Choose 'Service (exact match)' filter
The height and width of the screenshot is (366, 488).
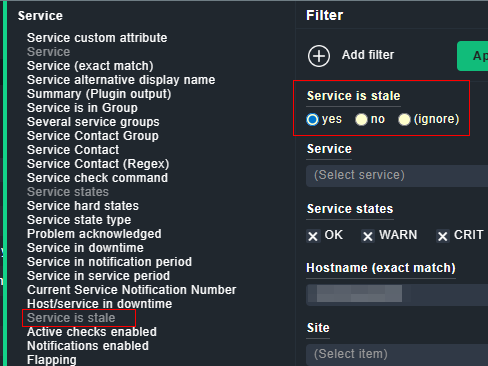pos(90,66)
